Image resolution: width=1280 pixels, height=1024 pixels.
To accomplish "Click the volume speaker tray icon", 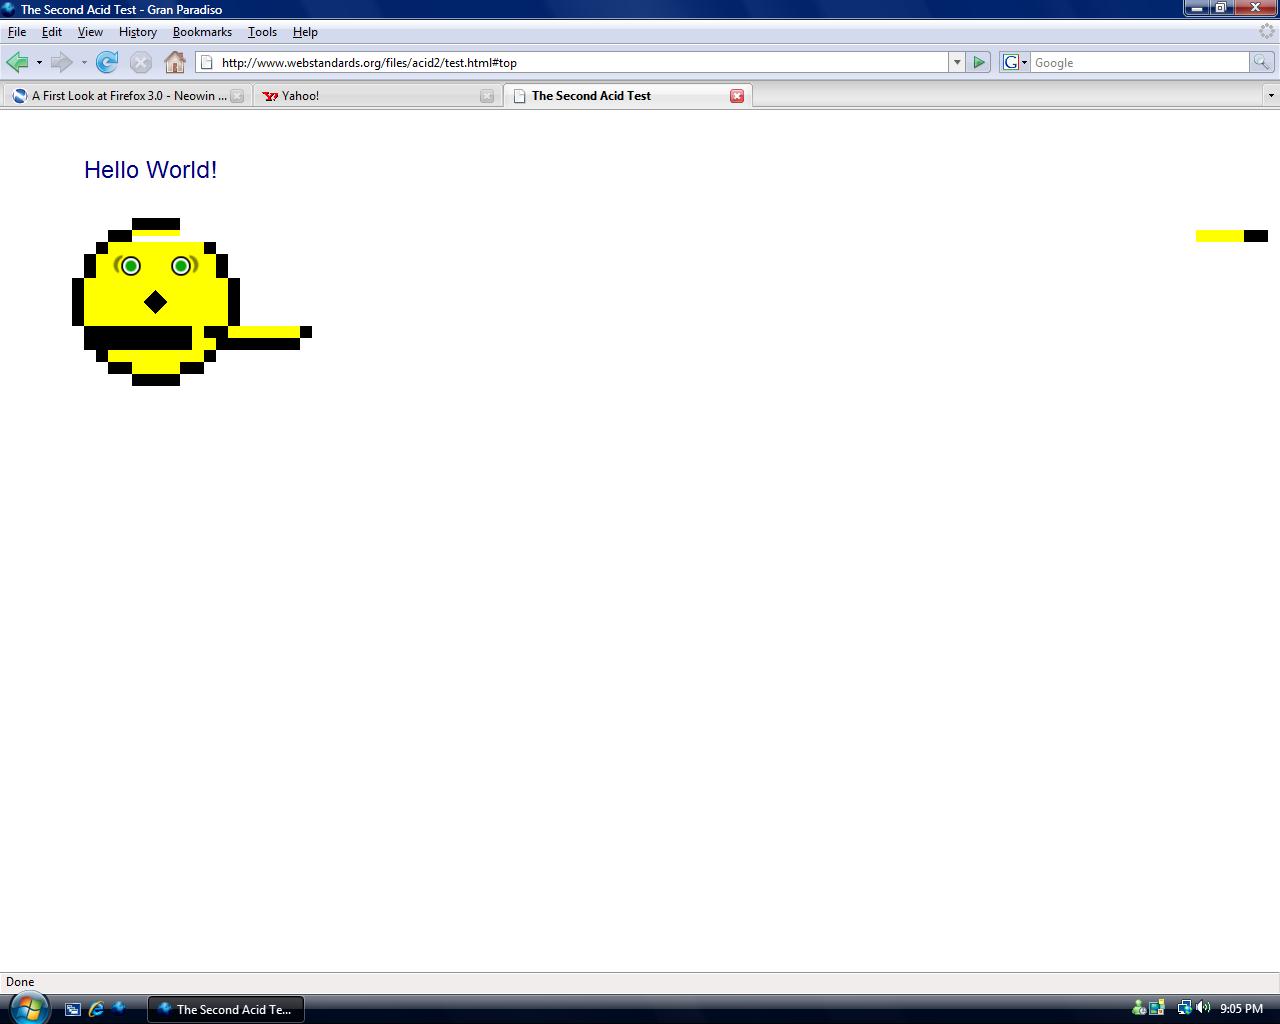I will coord(1202,1008).
